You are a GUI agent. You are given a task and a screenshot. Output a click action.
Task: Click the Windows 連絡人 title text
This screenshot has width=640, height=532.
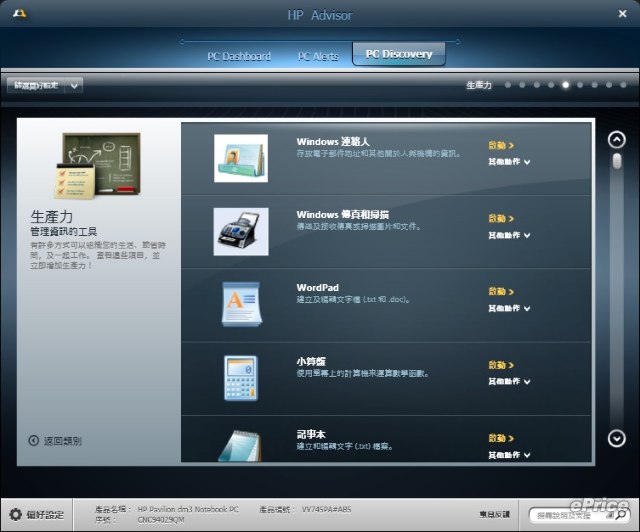(333, 142)
